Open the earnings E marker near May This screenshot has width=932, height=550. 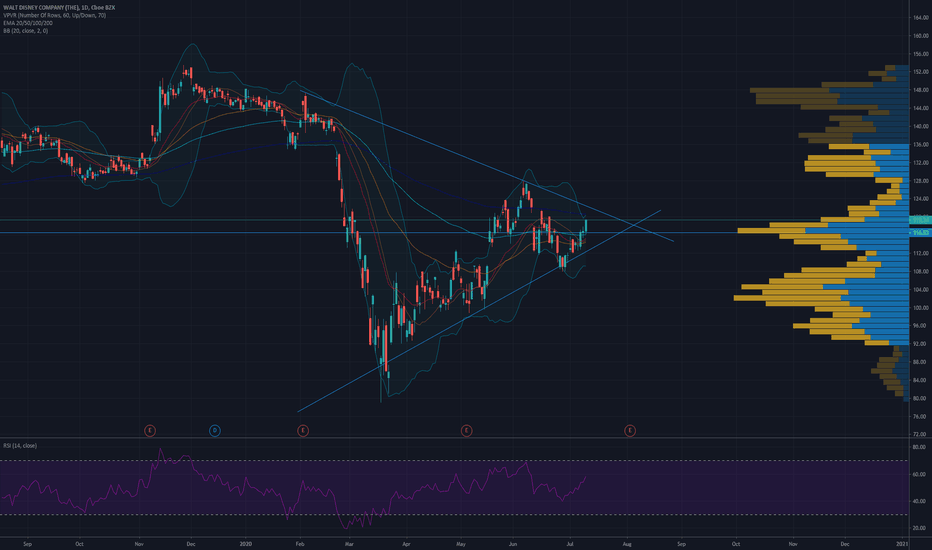click(467, 430)
